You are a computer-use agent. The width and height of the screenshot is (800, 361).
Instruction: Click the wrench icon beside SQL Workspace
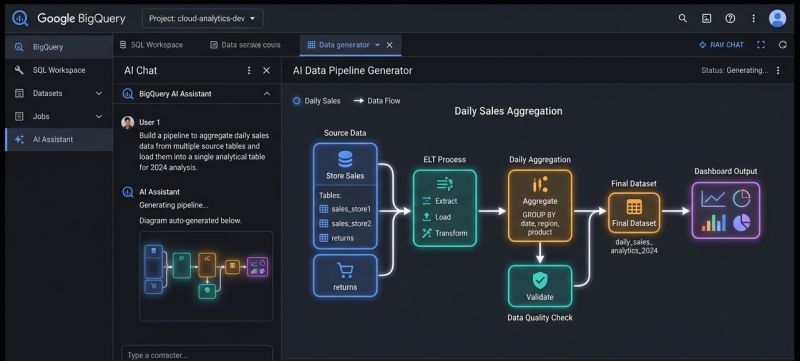(19, 70)
